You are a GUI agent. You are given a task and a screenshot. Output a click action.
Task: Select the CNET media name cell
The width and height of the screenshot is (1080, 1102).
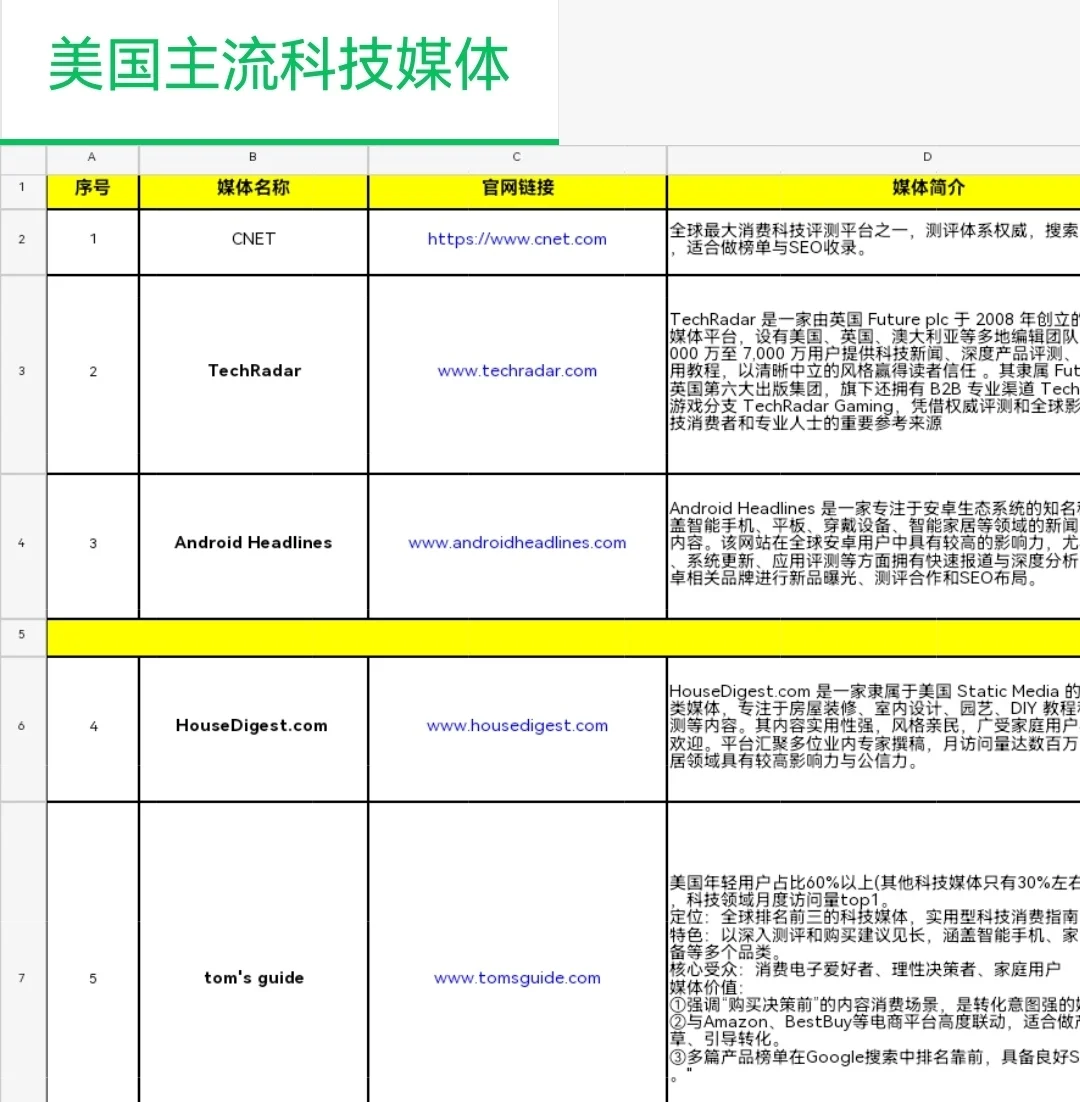tap(252, 239)
